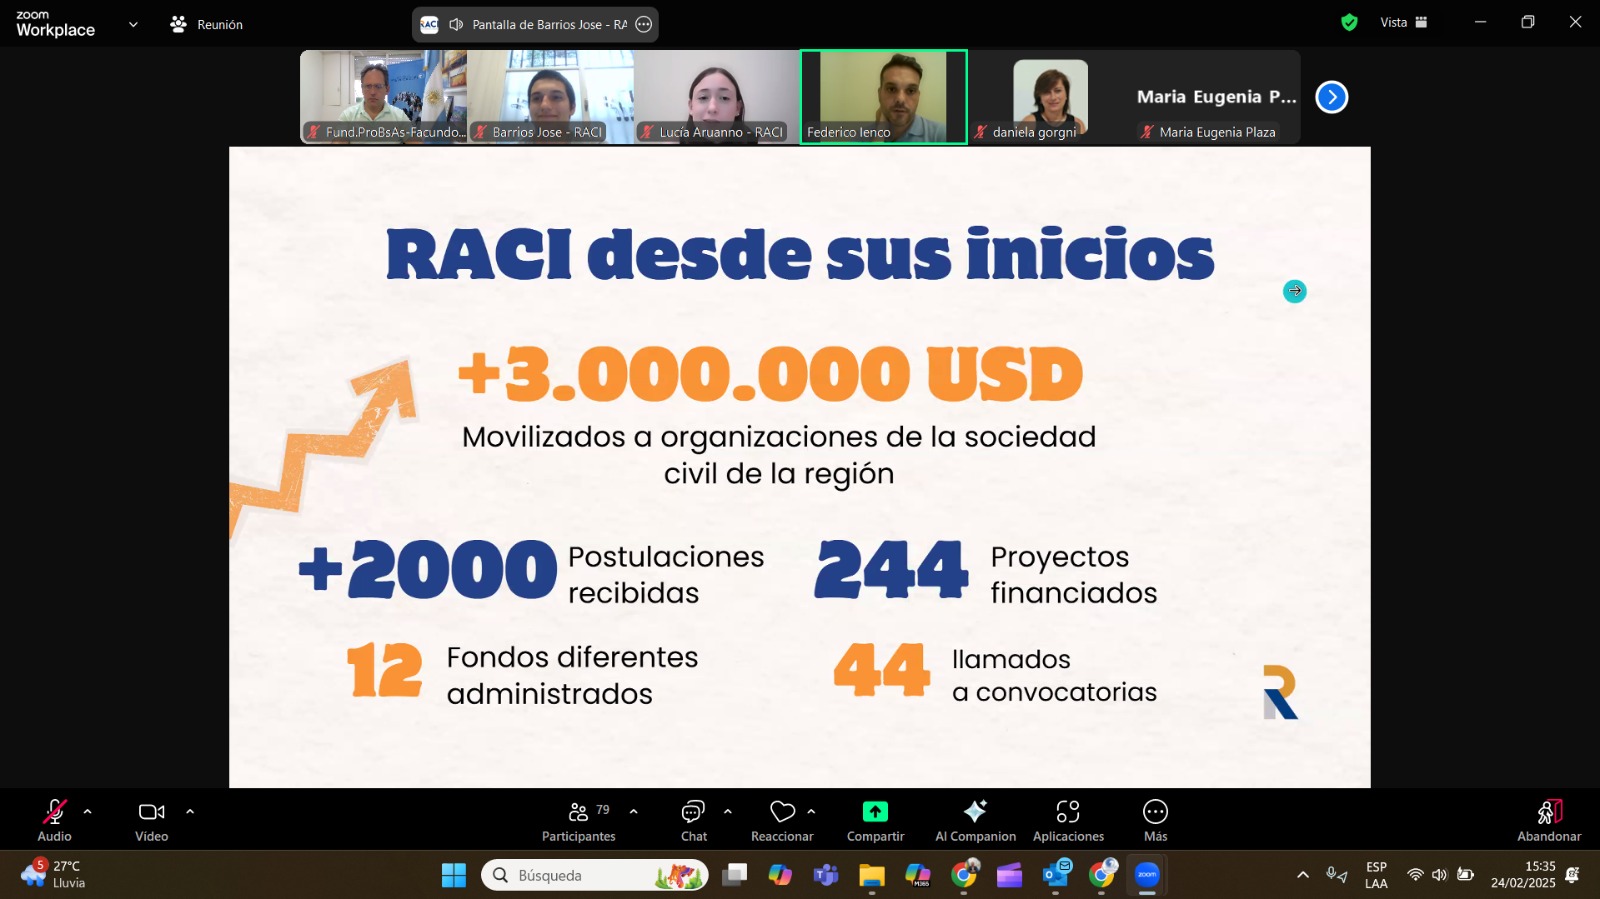Expand audio options arrow next to Audio

[x=88, y=812]
